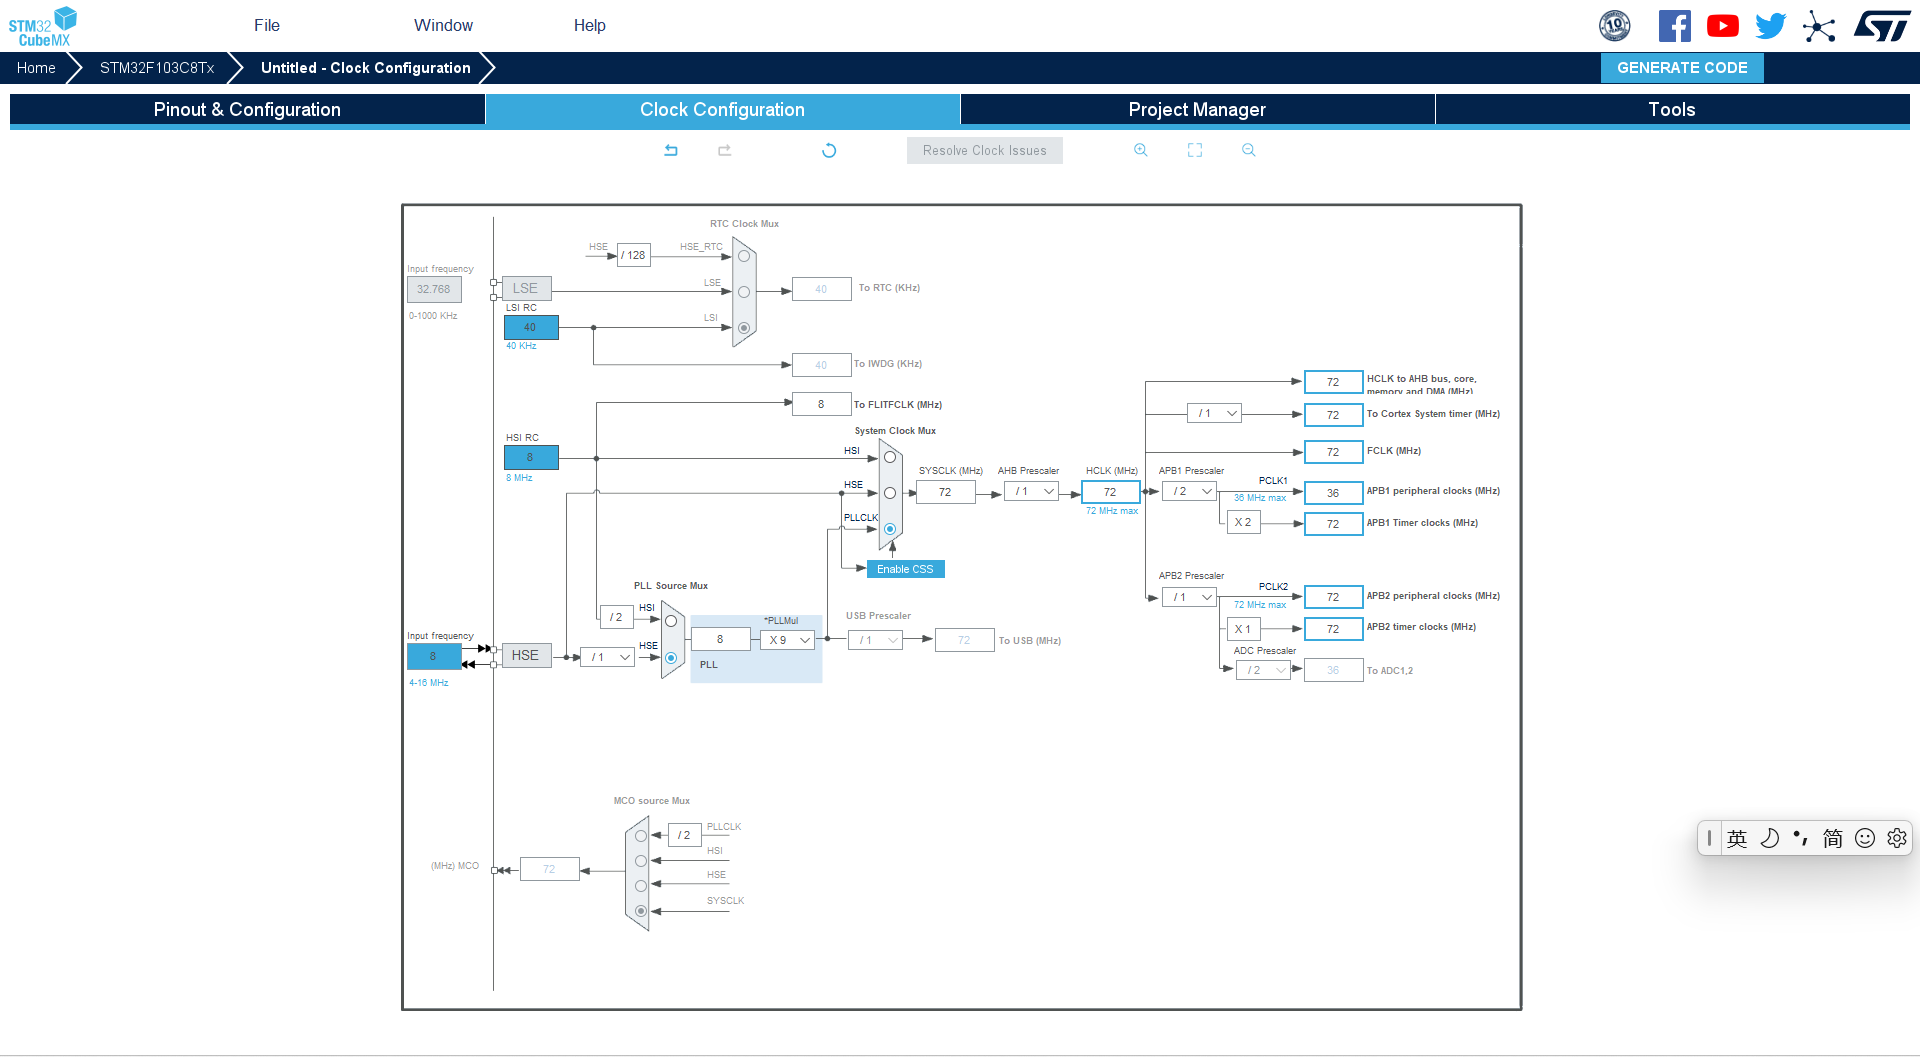Zoom out of the clock diagram
This screenshot has width=1920, height=1057.
pyautogui.click(x=1249, y=150)
